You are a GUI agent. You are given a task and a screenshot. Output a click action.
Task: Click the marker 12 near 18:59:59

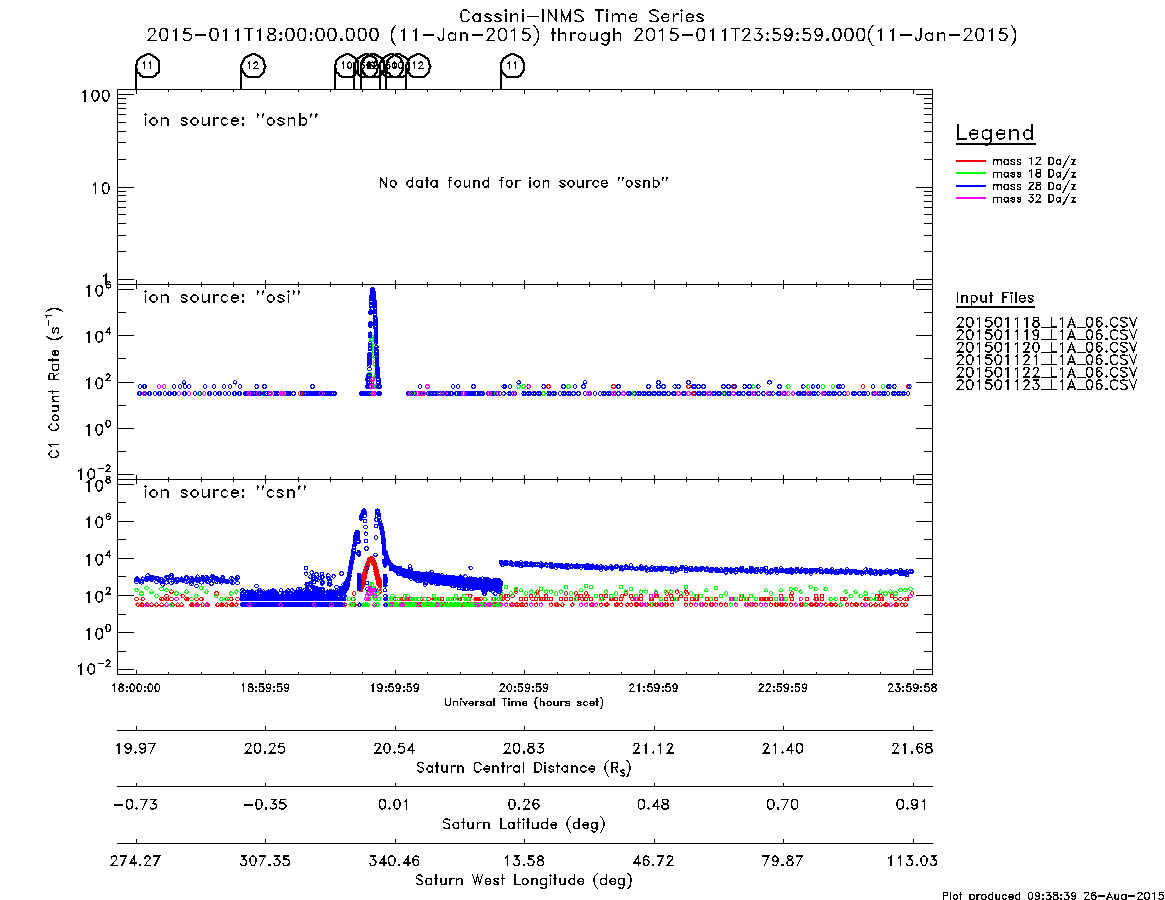[x=253, y=66]
